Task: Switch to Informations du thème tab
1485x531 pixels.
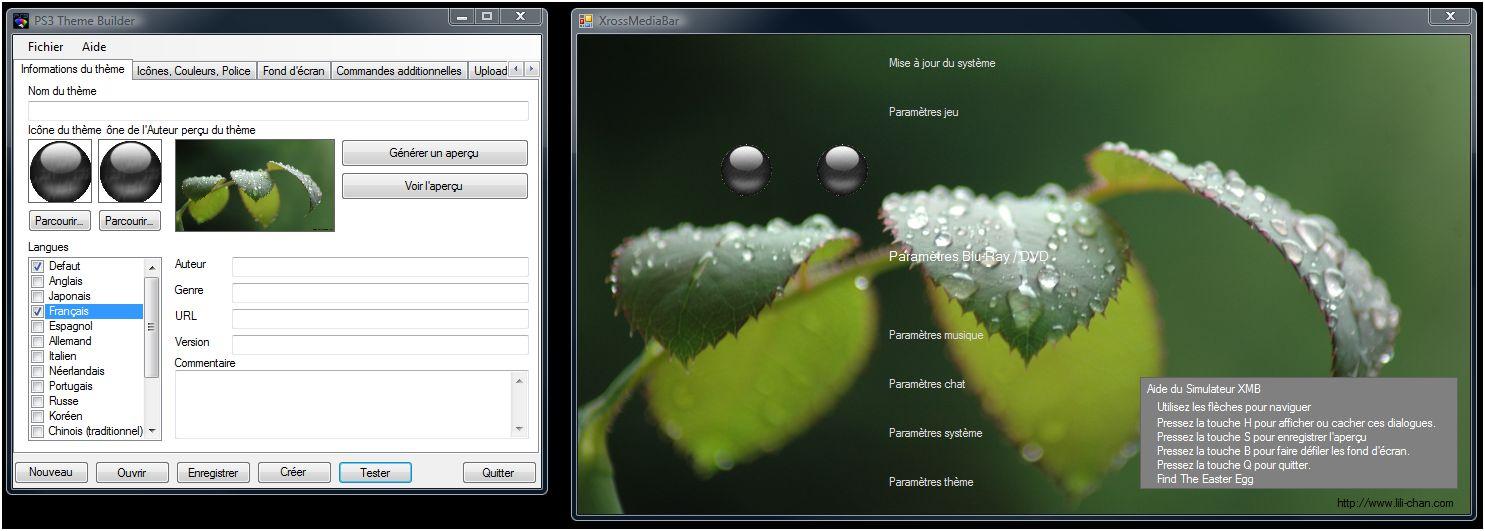Action: [x=72, y=69]
